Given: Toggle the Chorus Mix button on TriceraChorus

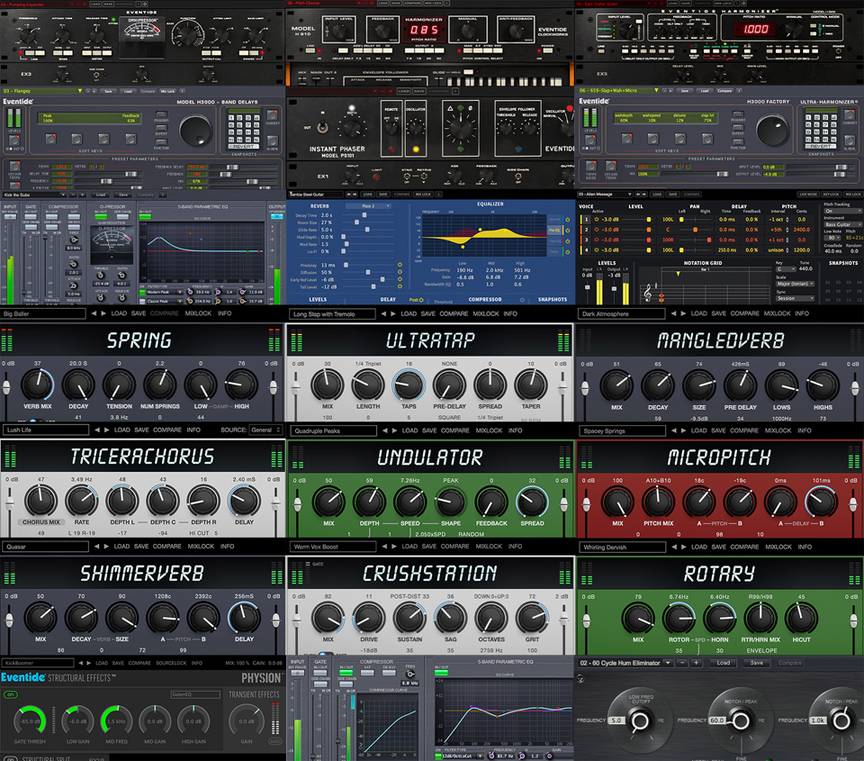Looking at the screenshot, I should (41, 522).
